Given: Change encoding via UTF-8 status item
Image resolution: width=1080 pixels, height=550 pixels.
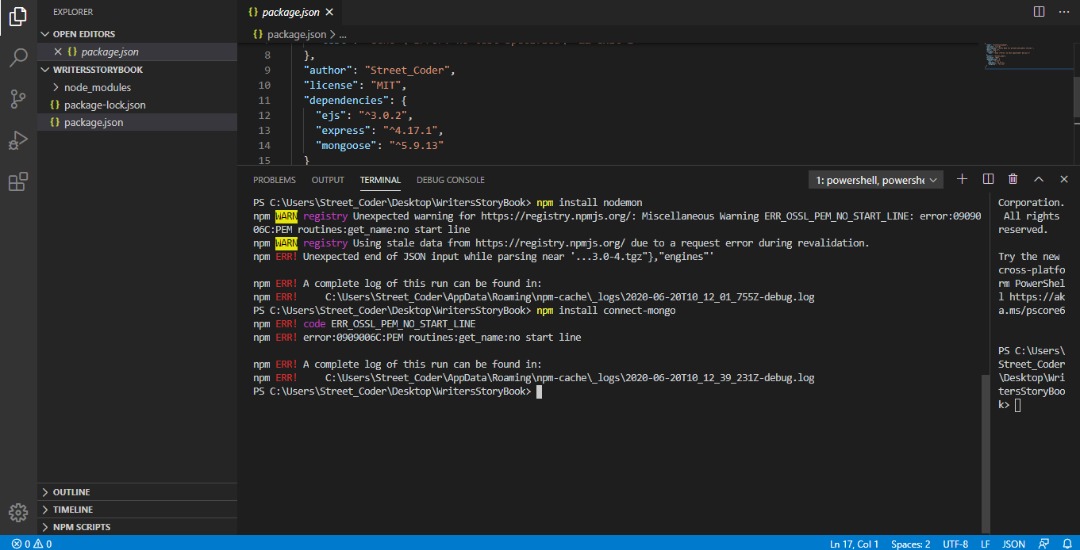Looking at the screenshot, I should pos(955,544).
